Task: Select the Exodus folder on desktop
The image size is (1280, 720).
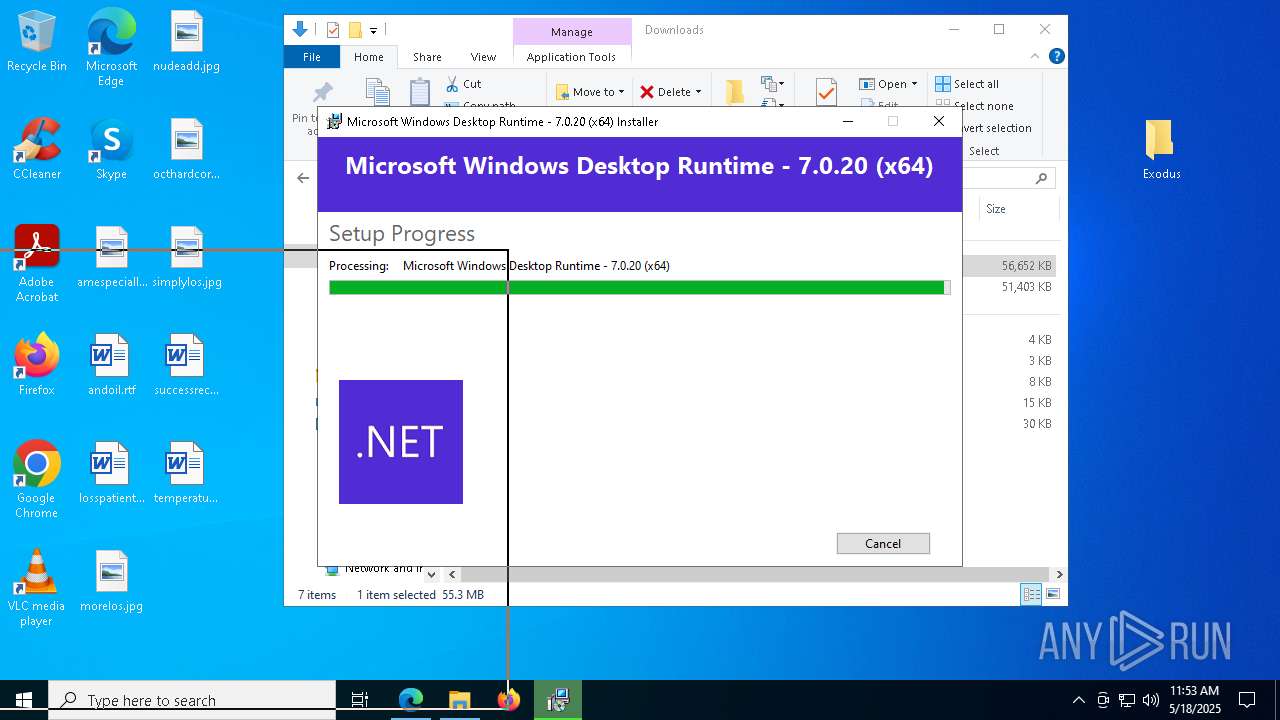Action: tap(1161, 149)
